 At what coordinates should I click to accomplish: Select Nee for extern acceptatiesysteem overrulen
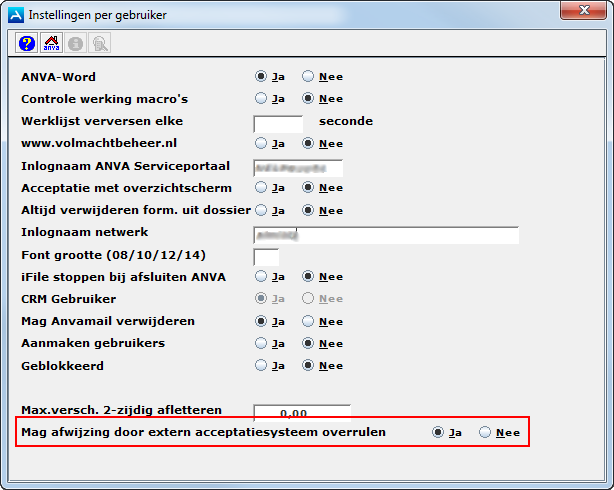click(x=486, y=432)
